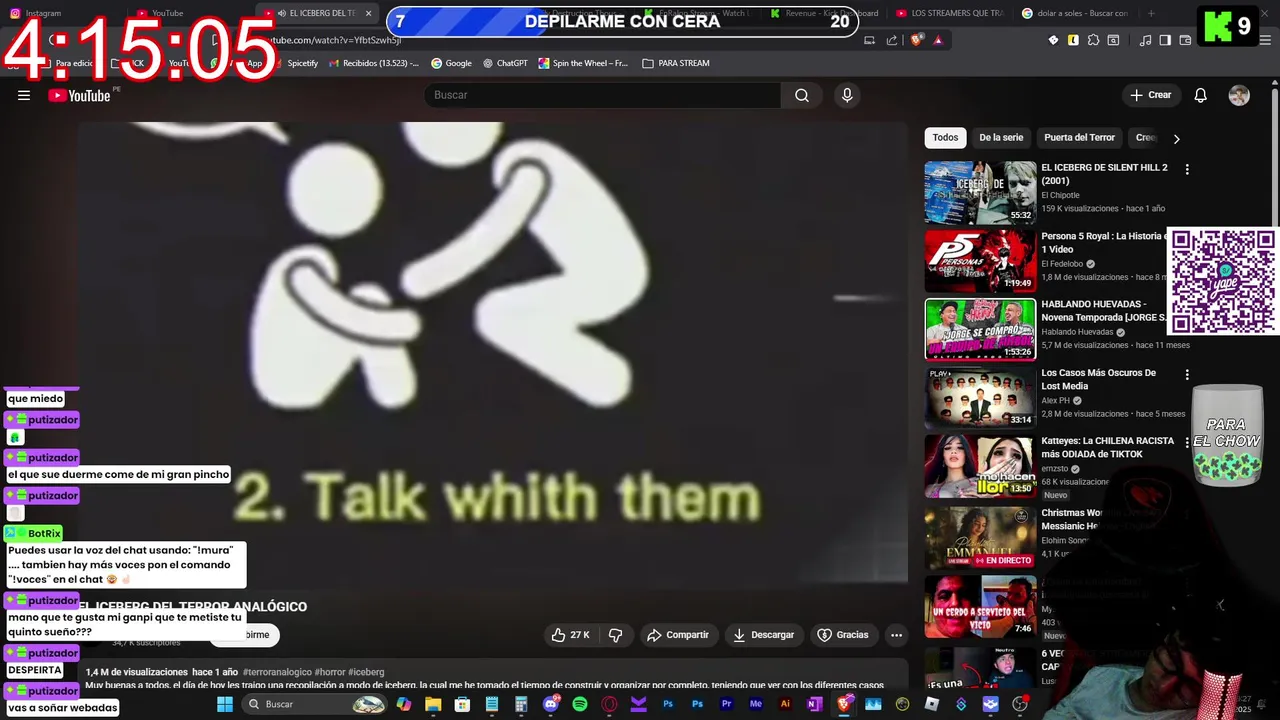Viewport: 1280px width, 720px height.
Task: Open the Google bookmark
Action: (451, 63)
